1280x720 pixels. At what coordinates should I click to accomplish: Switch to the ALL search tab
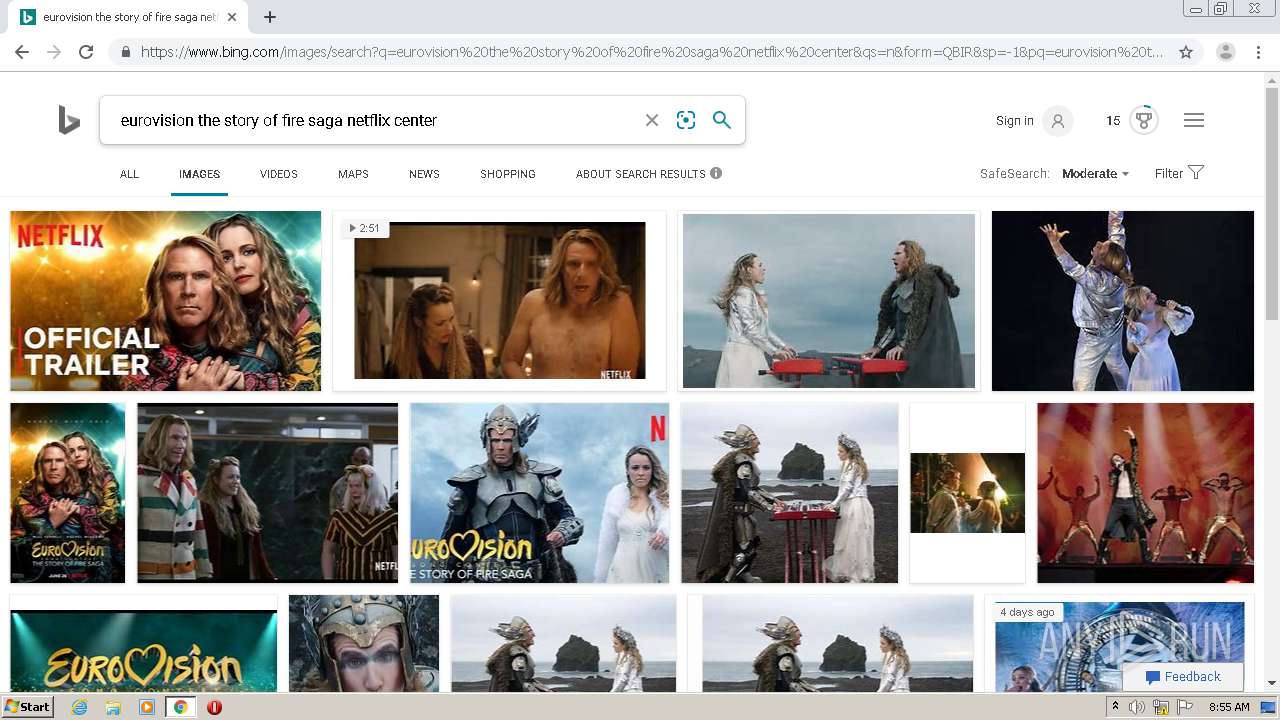(129, 174)
